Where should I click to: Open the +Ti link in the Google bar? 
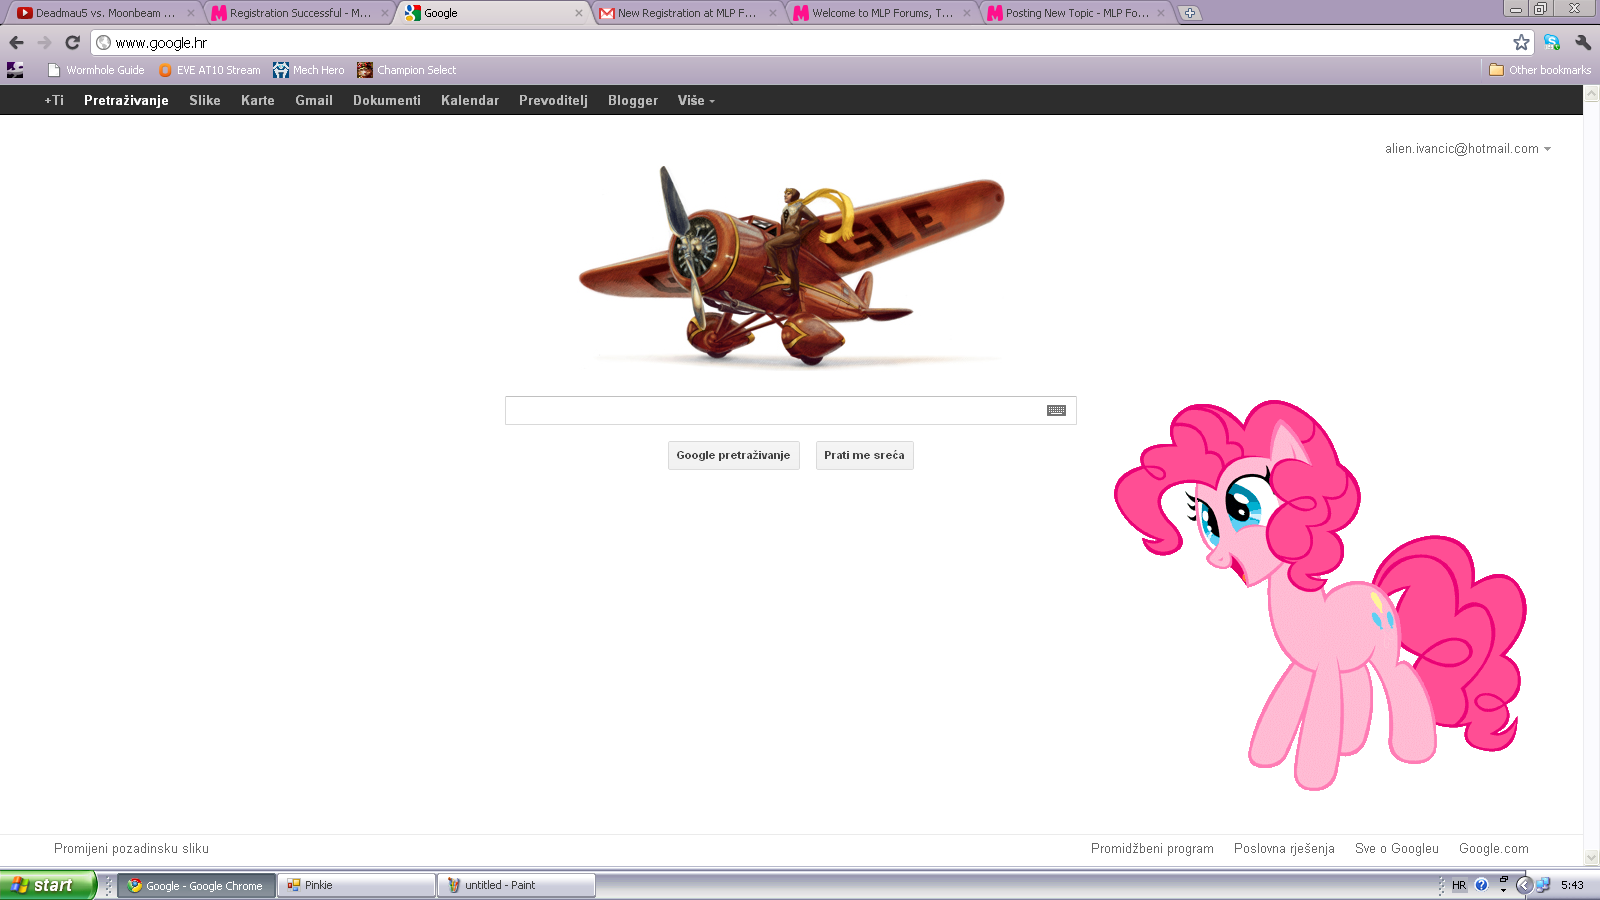tap(54, 100)
